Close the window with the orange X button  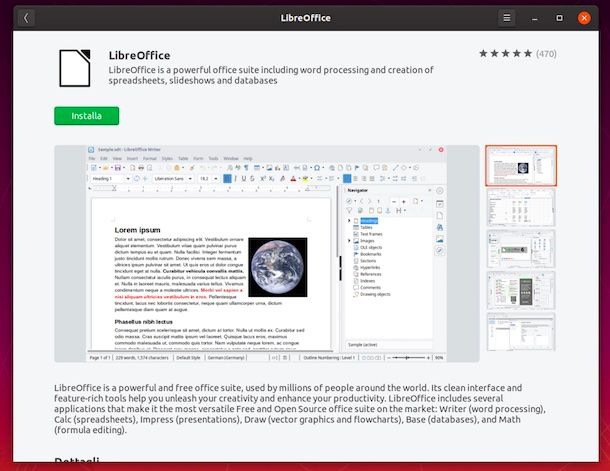(x=584, y=18)
